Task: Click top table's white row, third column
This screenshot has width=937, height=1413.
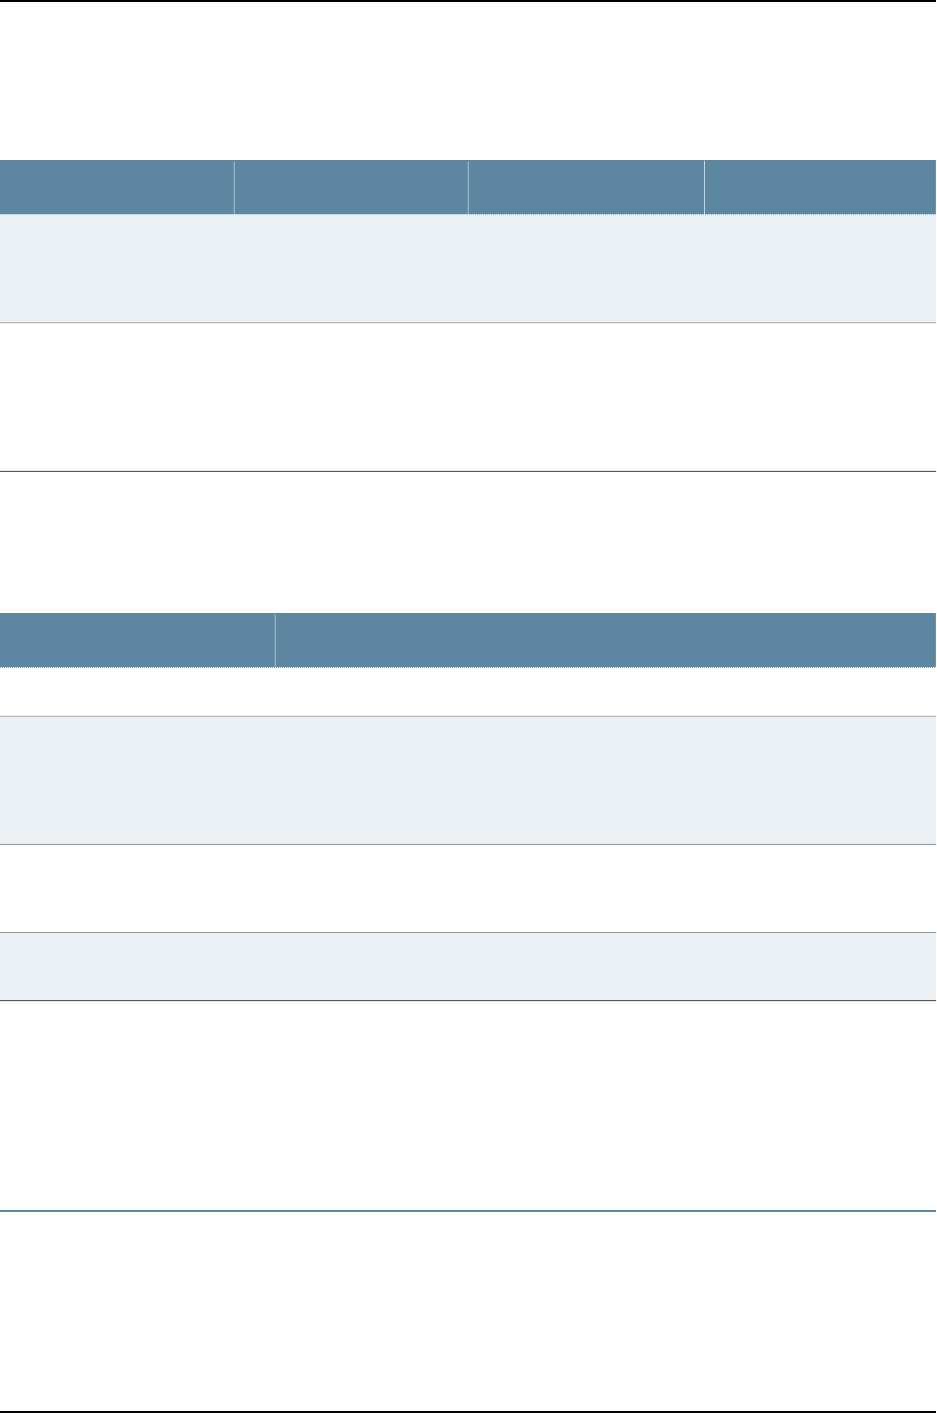Action: tap(586, 396)
